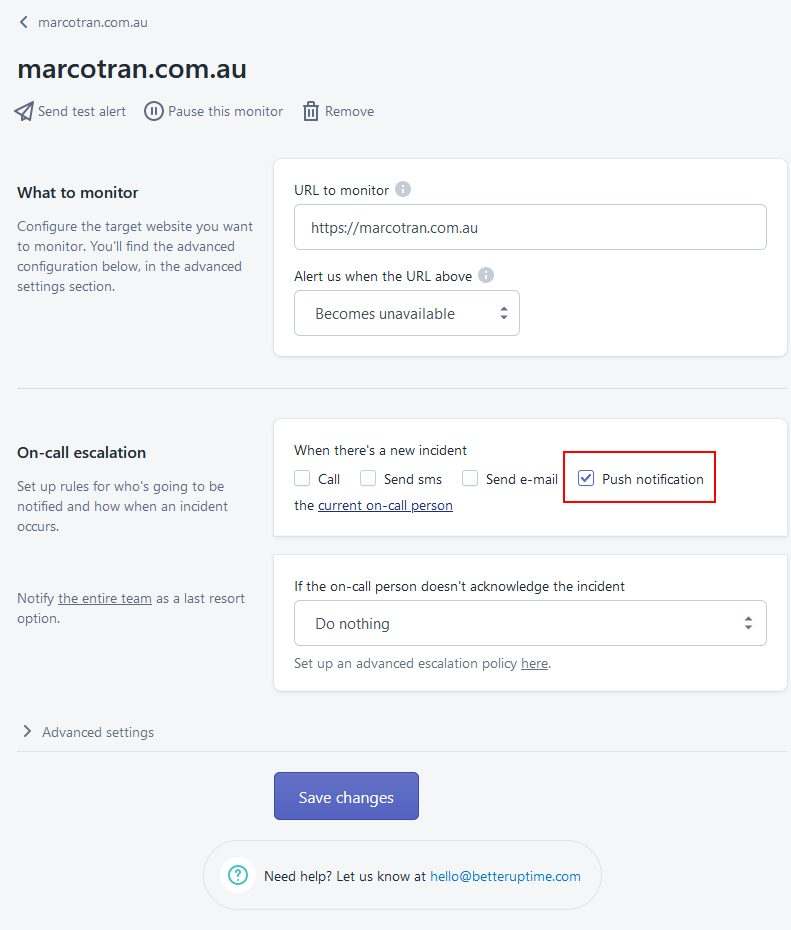Click the hello@betteruptime.com email link
This screenshot has height=930, width=791.
(505, 876)
